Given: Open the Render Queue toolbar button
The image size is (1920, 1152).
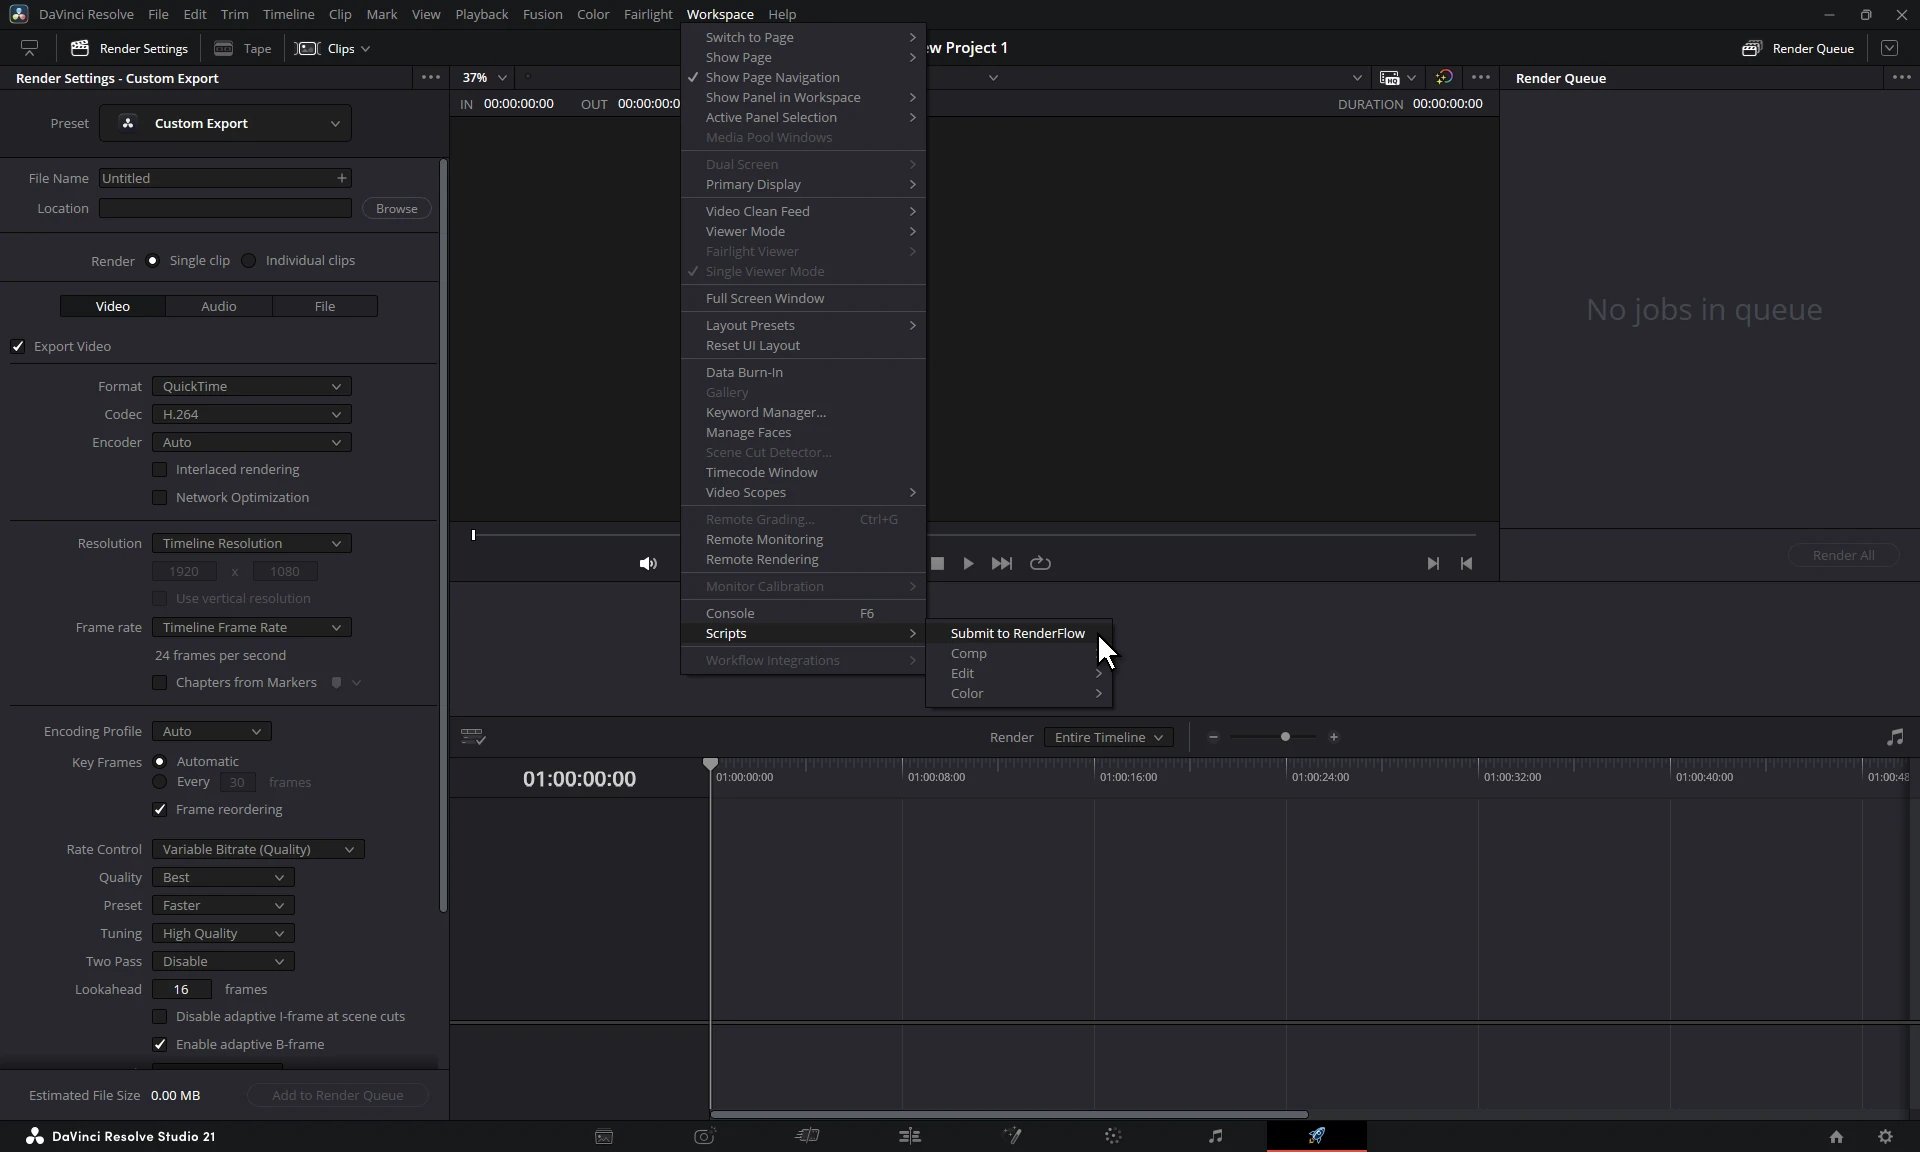Looking at the screenshot, I should 1798,48.
